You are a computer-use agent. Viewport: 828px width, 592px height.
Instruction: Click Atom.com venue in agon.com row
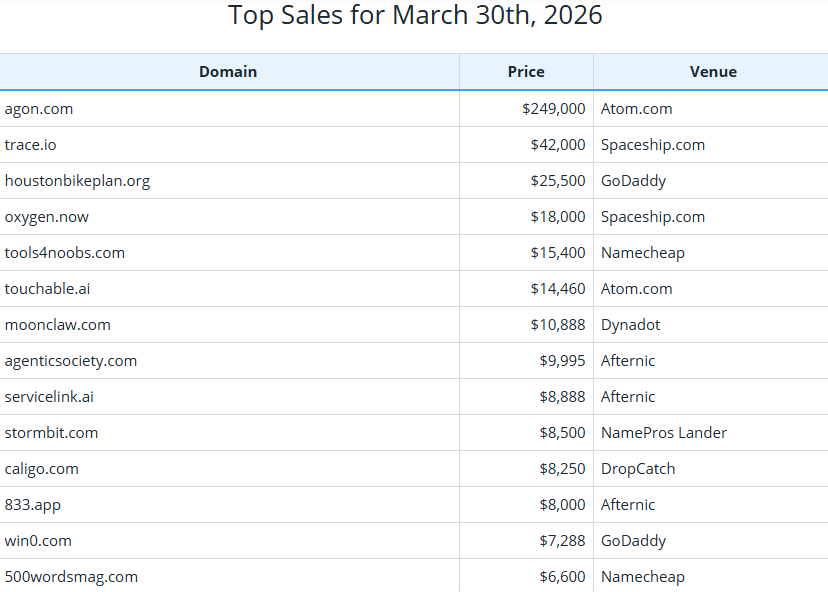pos(637,109)
